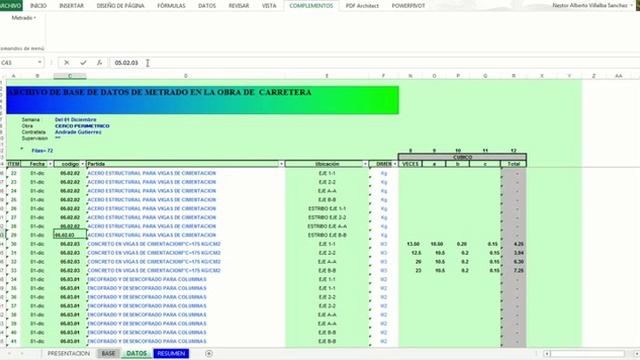Select column Z header
Screen dimensions: 640x360
(594, 76)
